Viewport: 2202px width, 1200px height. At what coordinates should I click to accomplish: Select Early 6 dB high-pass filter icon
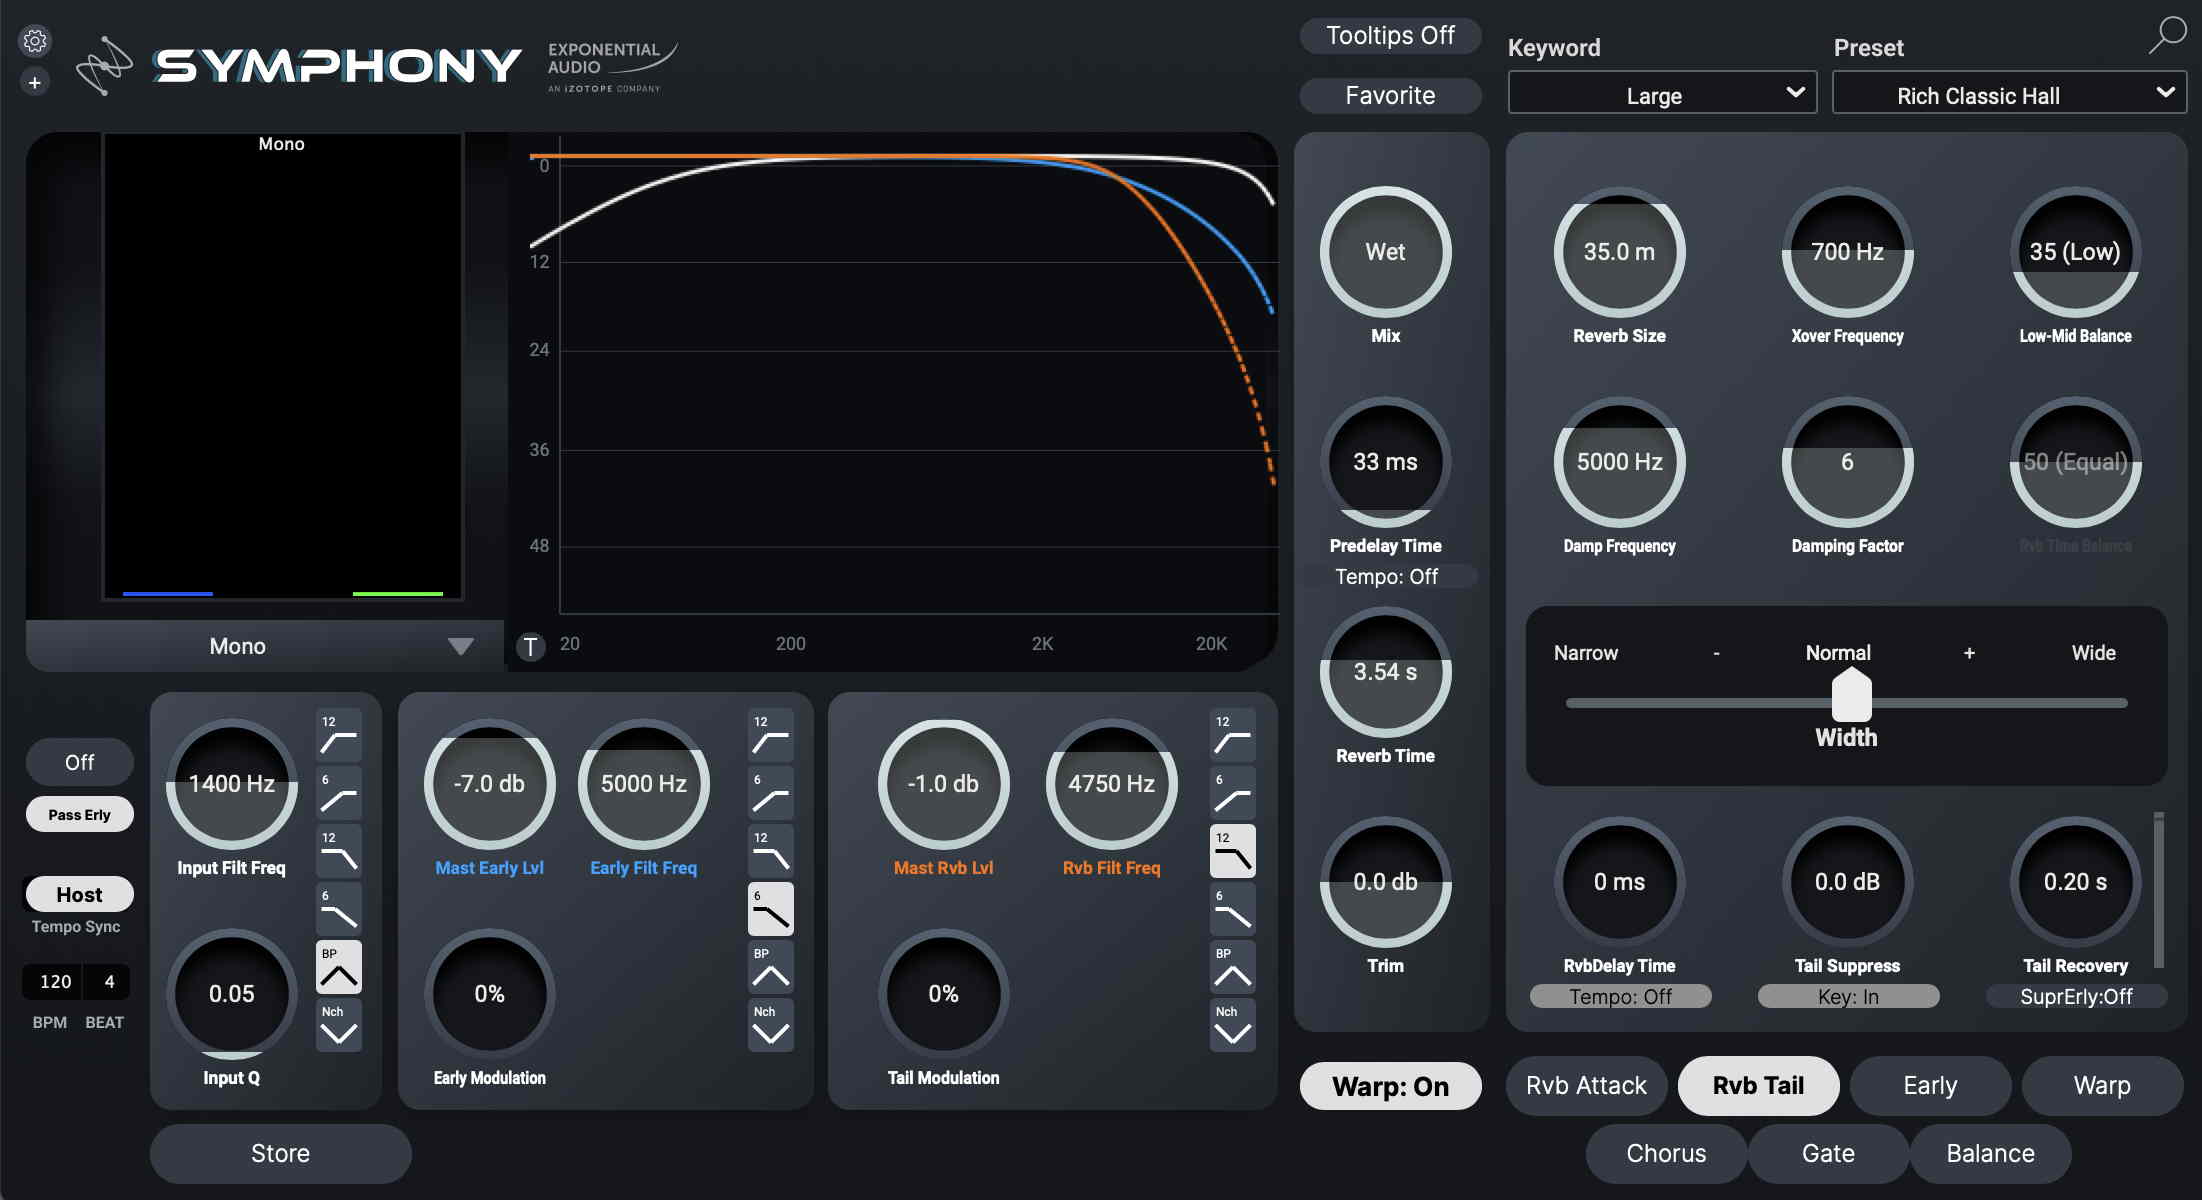[x=771, y=793]
